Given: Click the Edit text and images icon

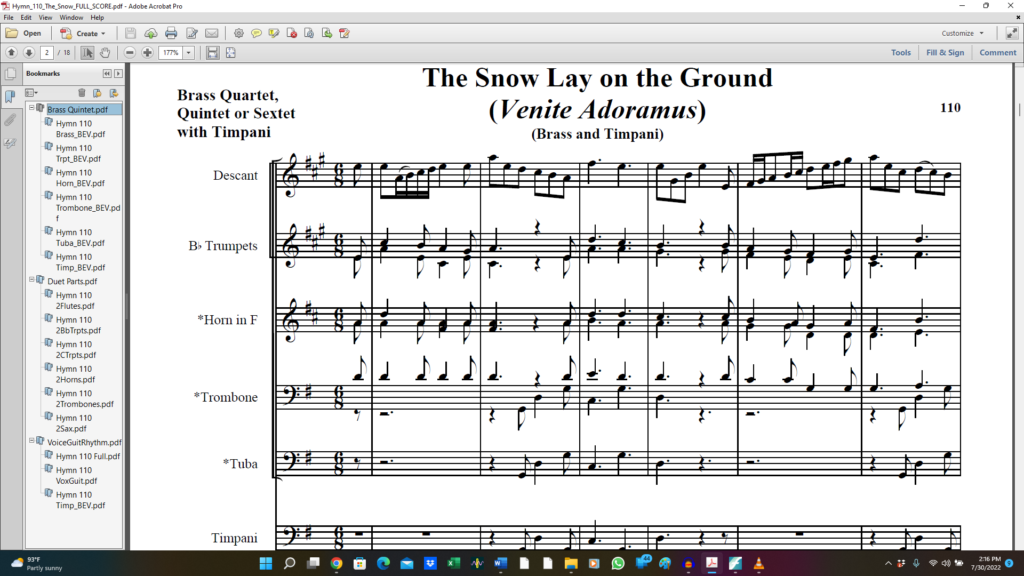Looking at the screenshot, I should [x=191, y=33].
